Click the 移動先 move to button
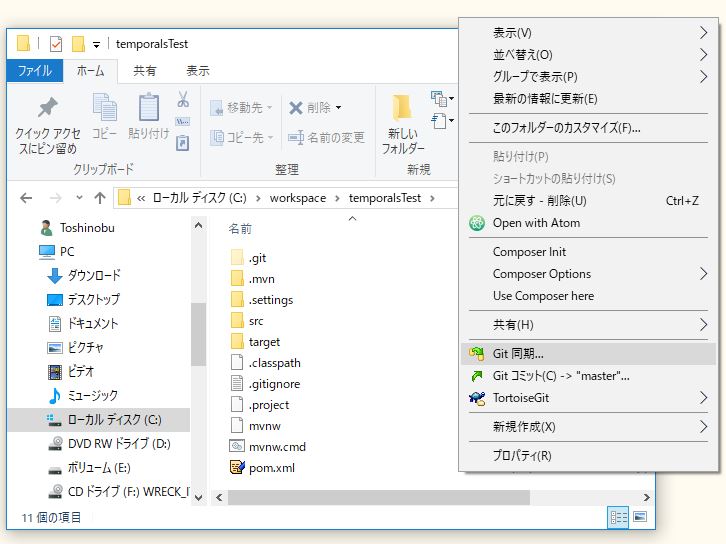The width and height of the screenshot is (726, 544). click(x=241, y=108)
